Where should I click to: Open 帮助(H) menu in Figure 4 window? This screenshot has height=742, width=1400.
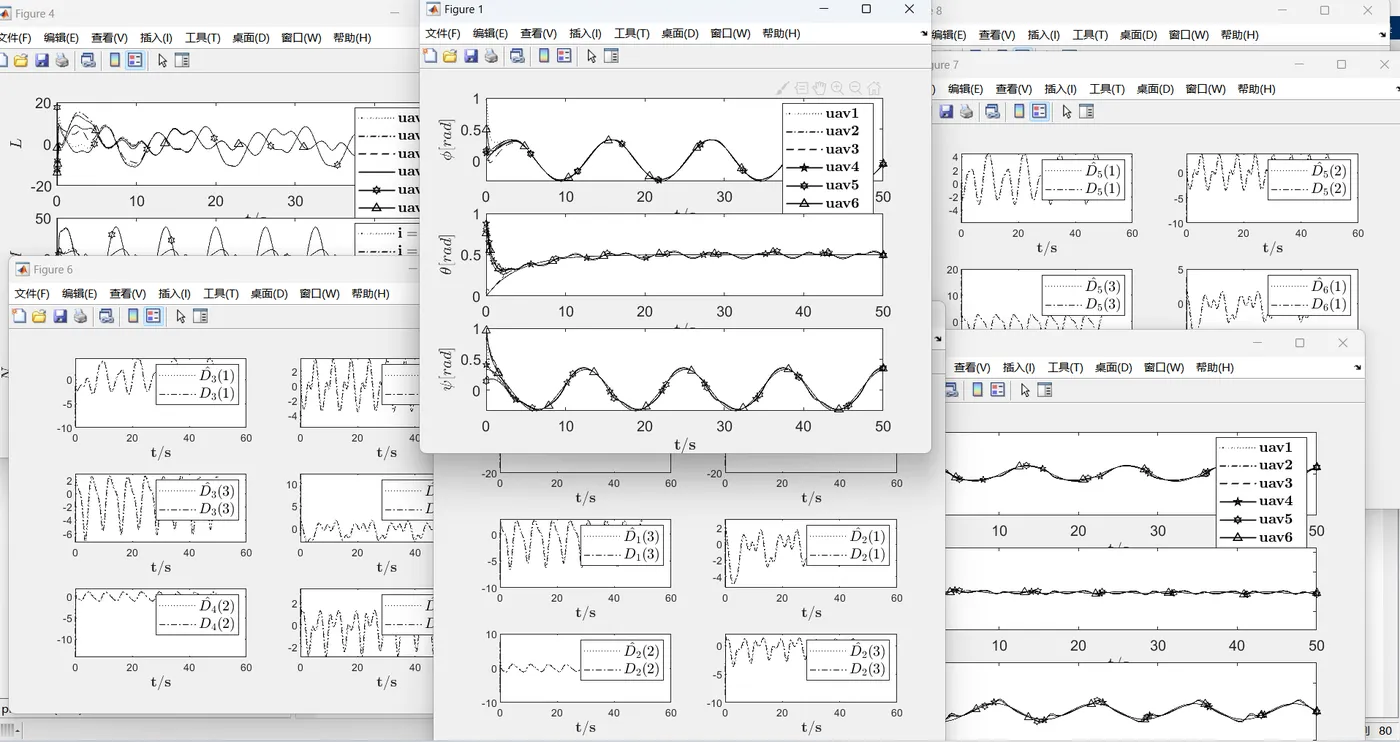click(352, 38)
